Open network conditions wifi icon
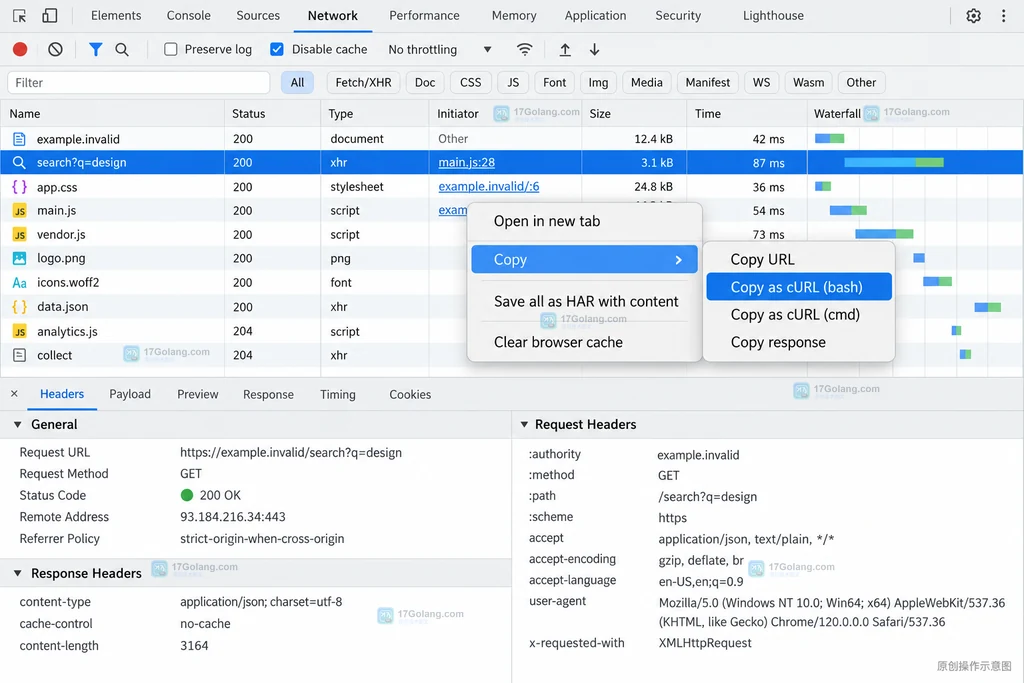This screenshot has width=1024, height=683. tap(524, 50)
